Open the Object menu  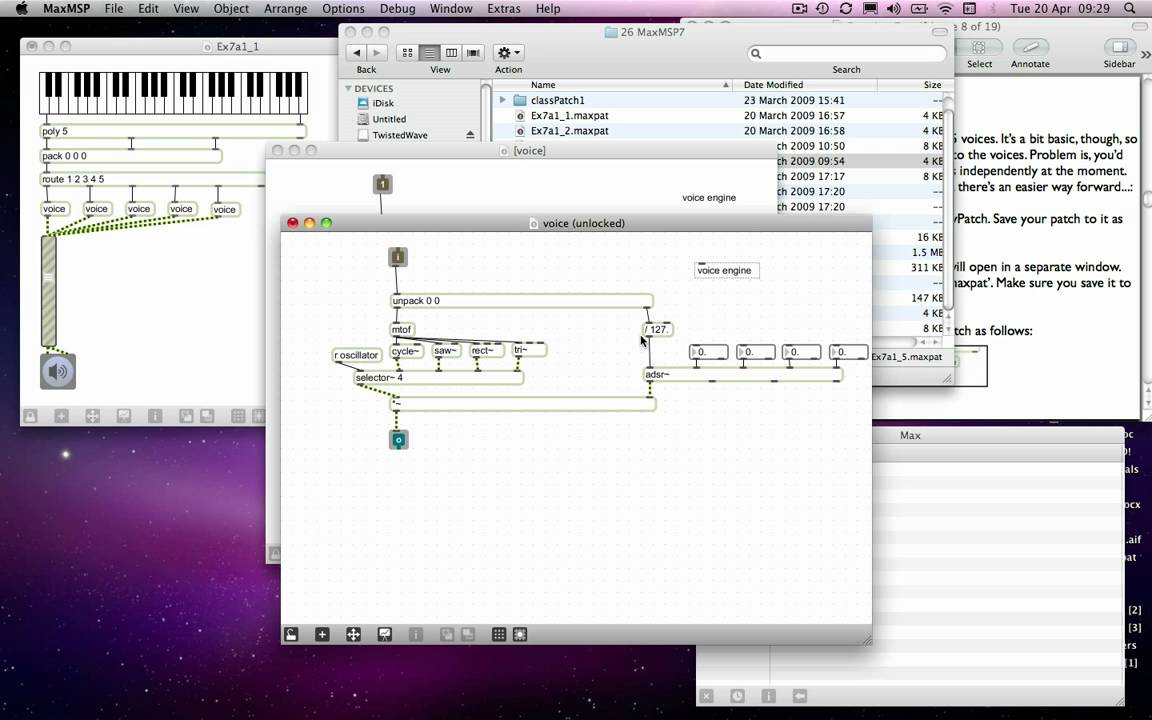(x=231, y=9)
